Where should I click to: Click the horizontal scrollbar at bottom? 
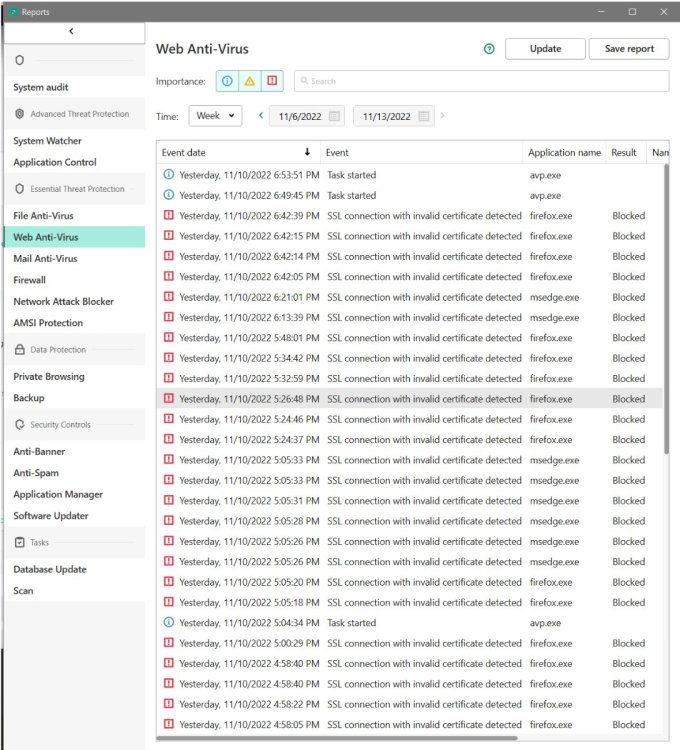pos(337,738)
